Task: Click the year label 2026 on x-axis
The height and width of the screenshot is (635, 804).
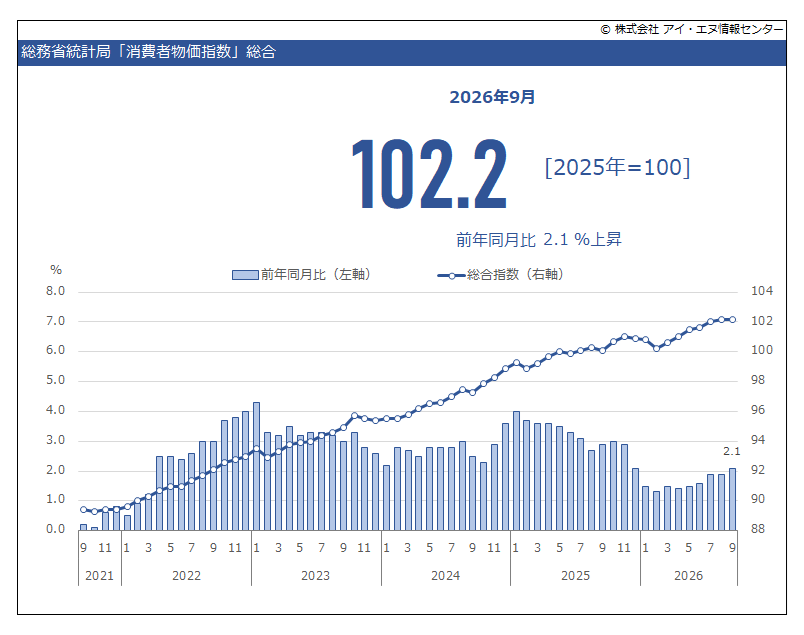Action: click(689, 576)
